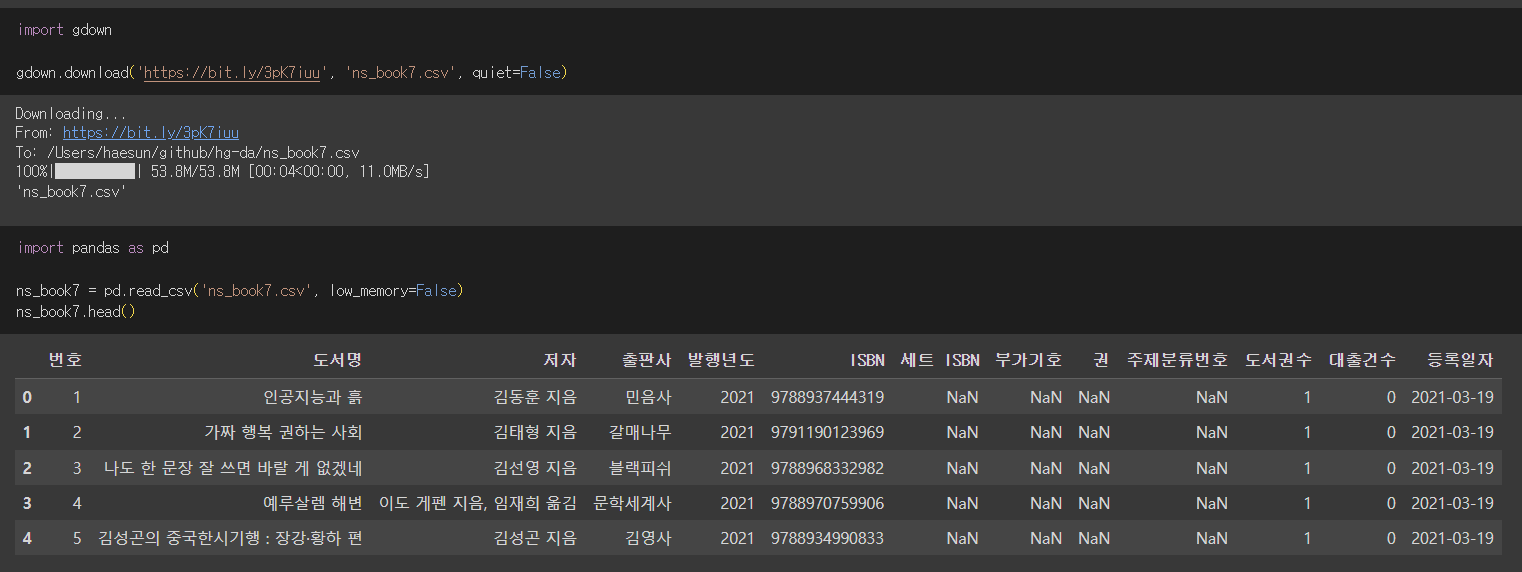Screen dimensions: 1522x572
Task: Click the 번호 column header
Action: pos(65,360)
